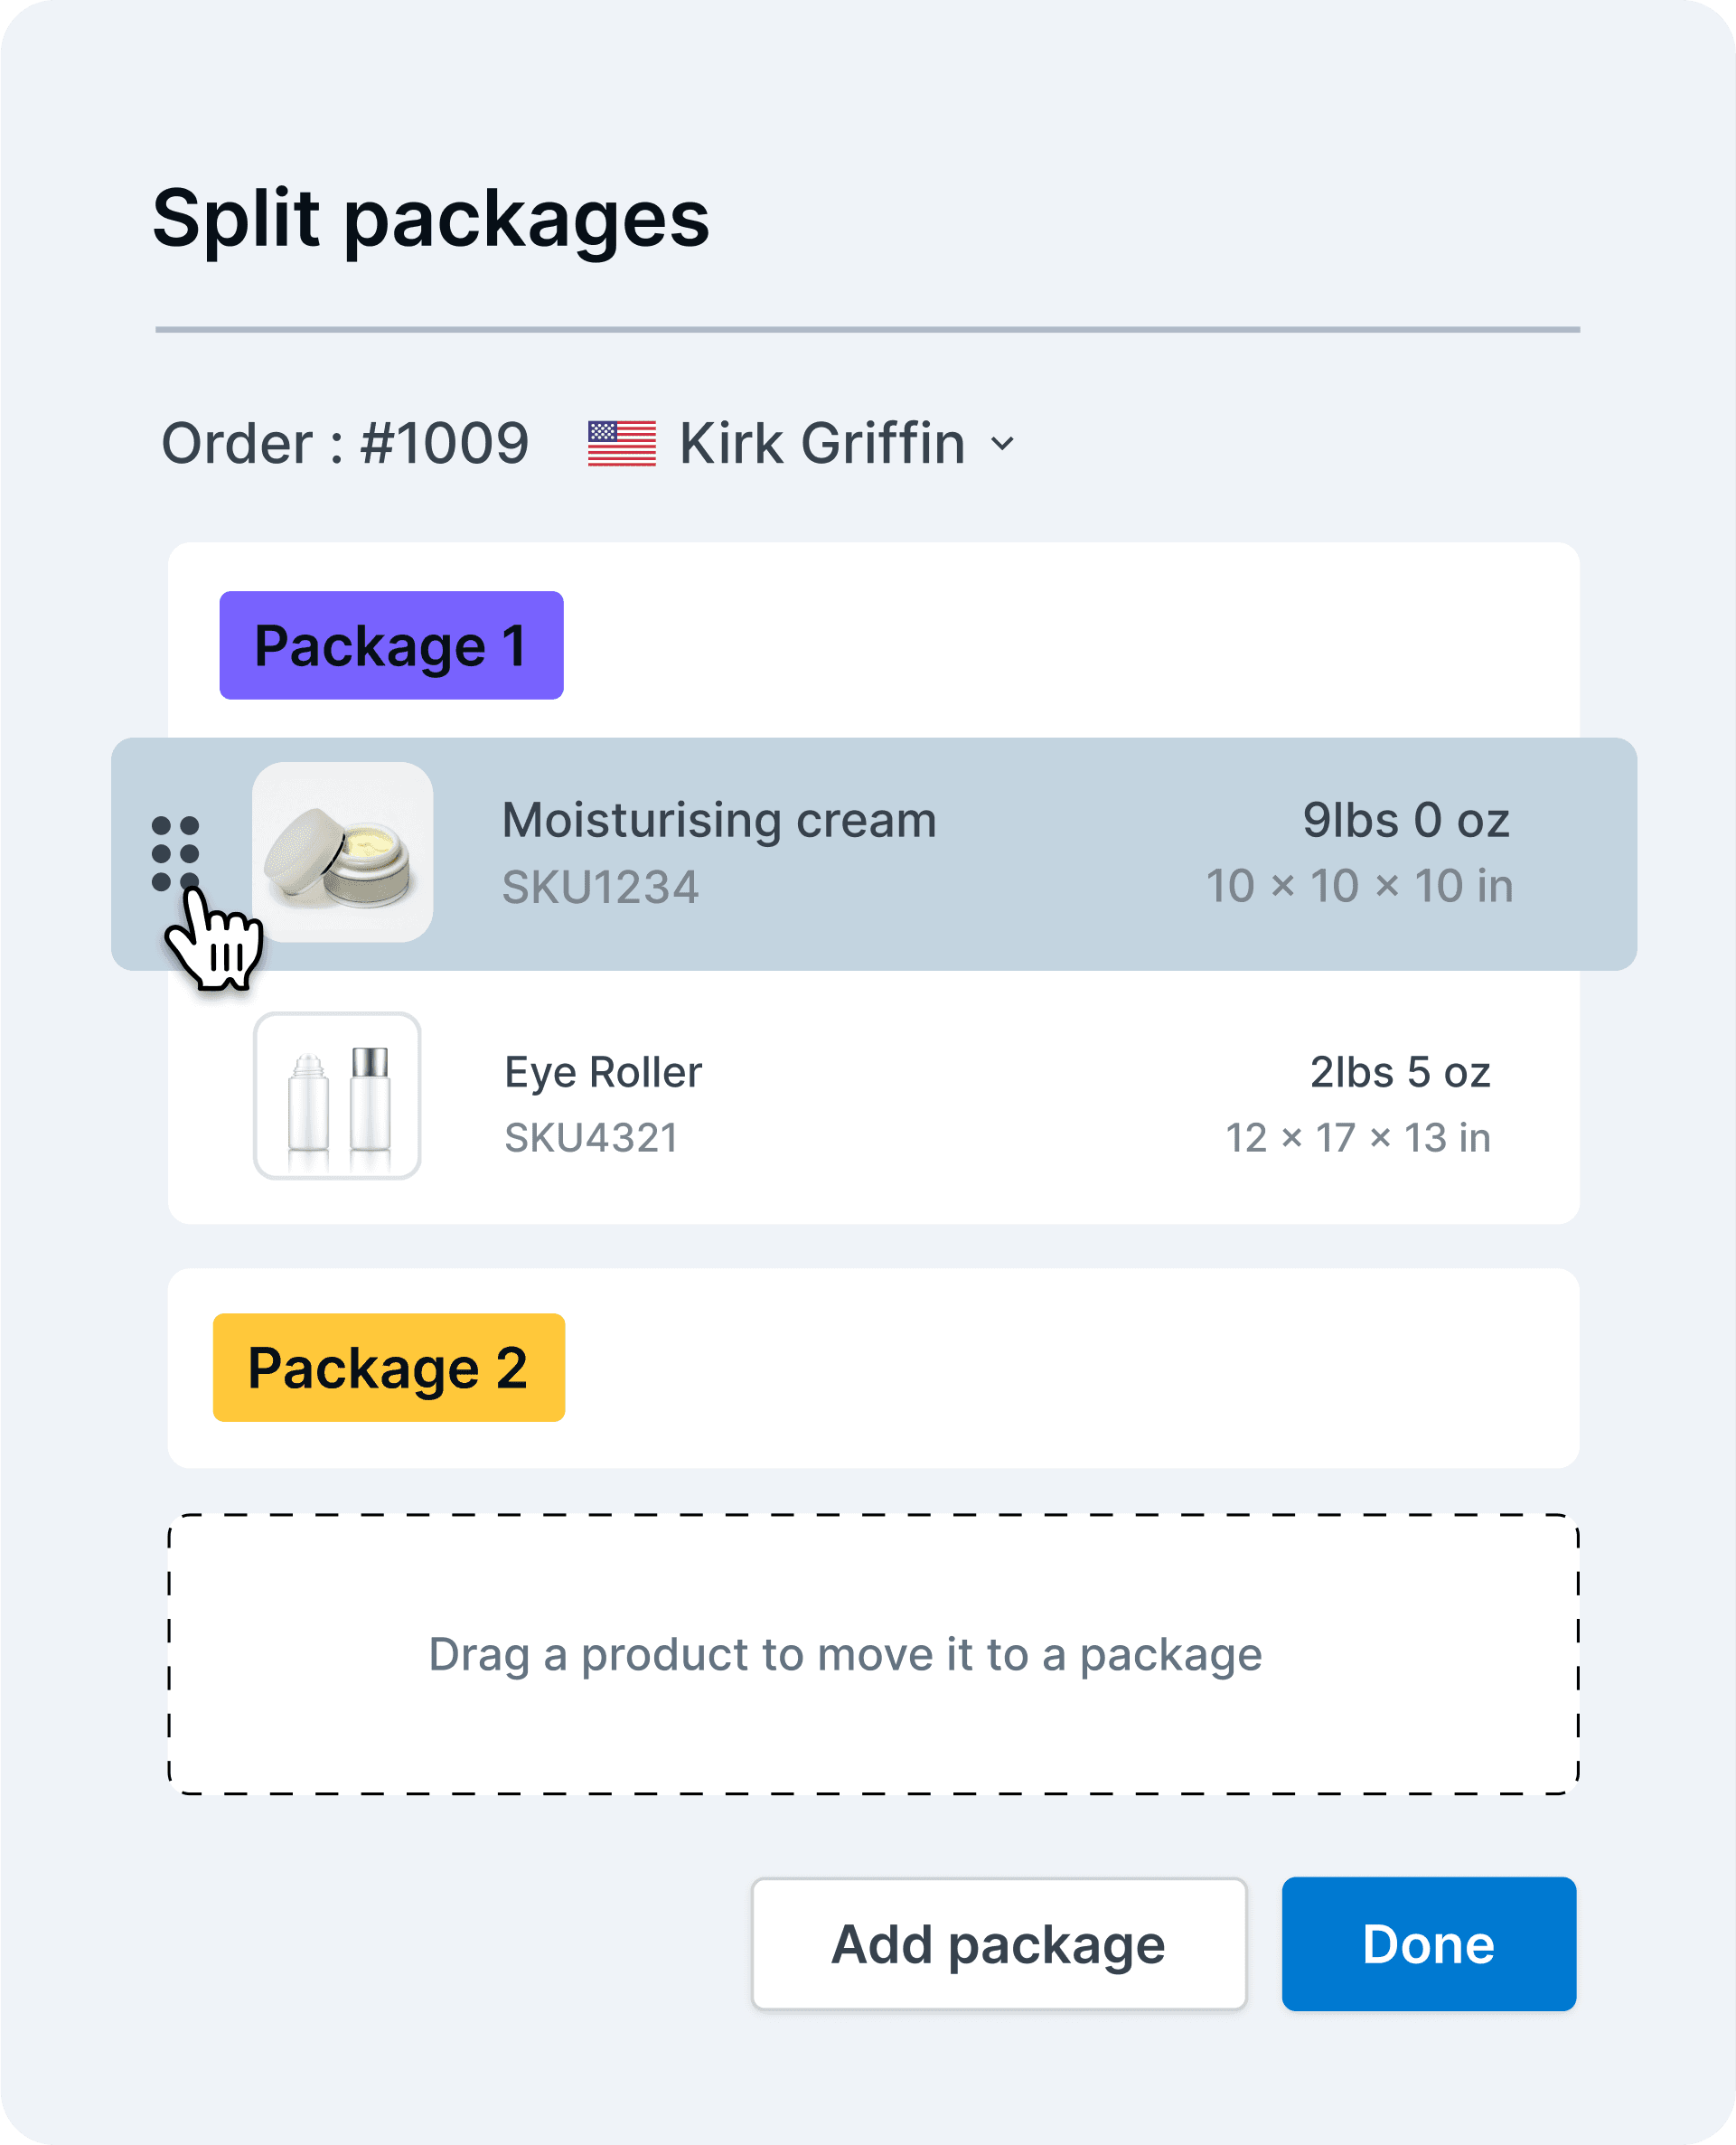The width and height of the screenshot is (1736, 2145).
Task: Click the 10 × 10 × 10 in dimensions
Action: [1359, 886]
